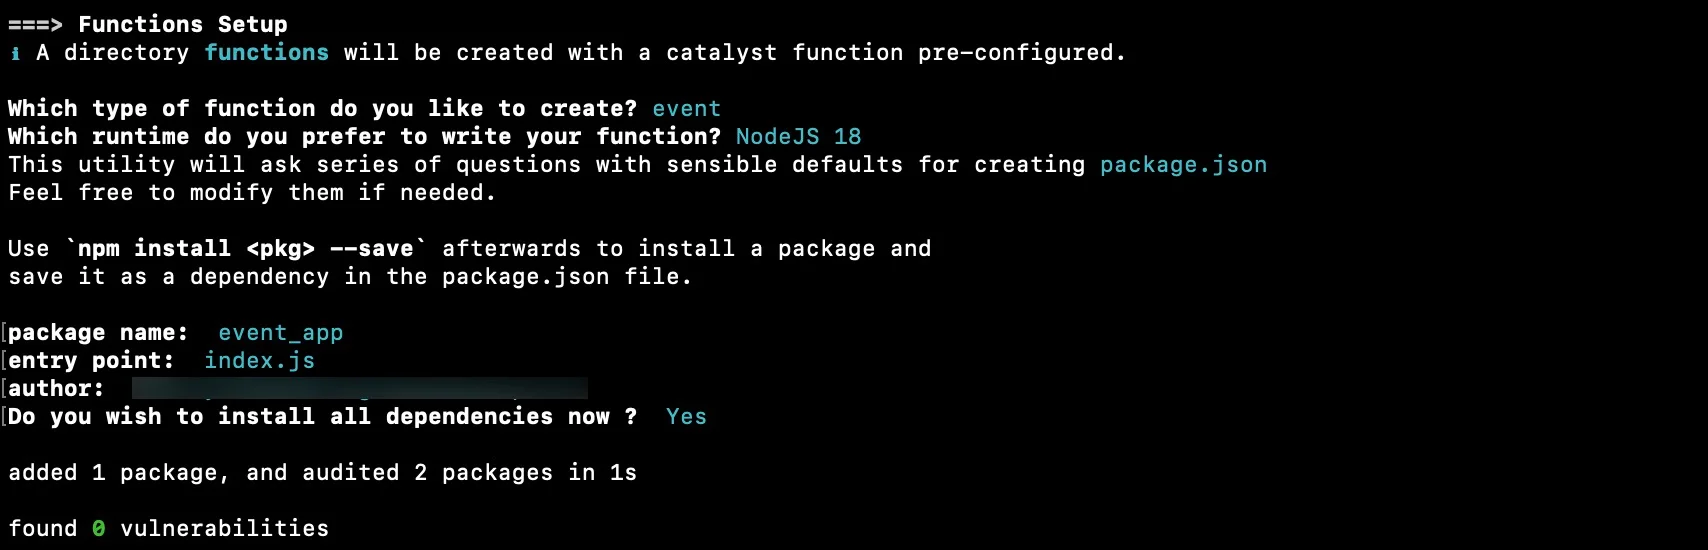The image size is (1708, 550).
Task: Click the package name: prompt label
Action: coord(98,333)
